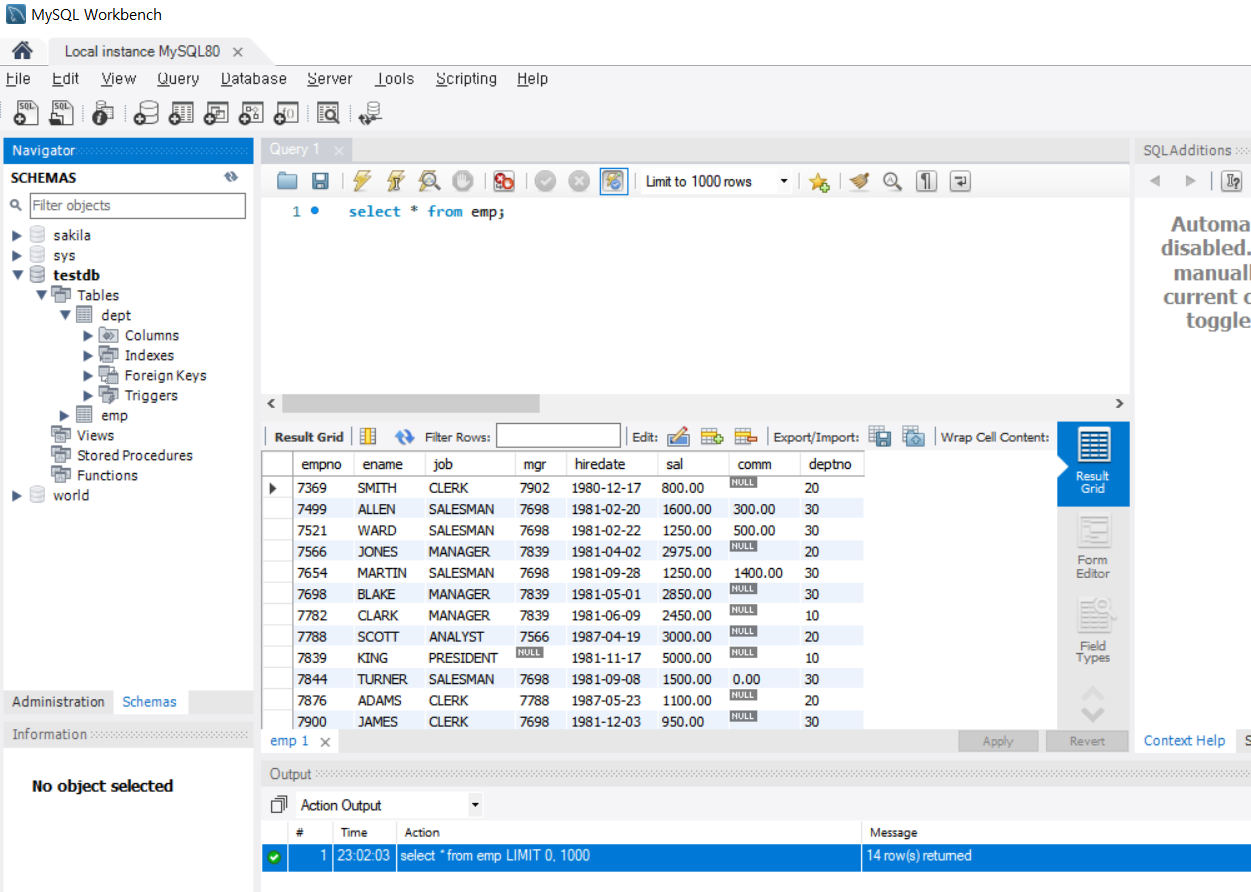
Task: Edit current row pencil icon
Action: (678, 436)
